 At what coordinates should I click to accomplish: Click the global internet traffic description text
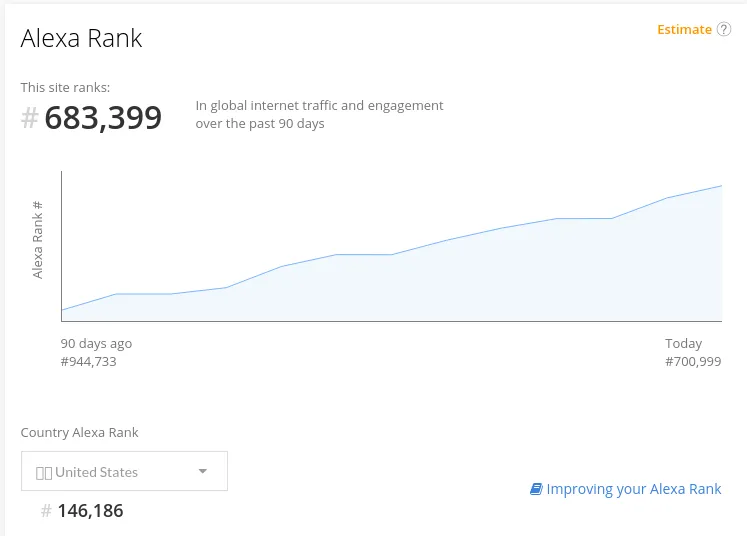click(319, 114)
